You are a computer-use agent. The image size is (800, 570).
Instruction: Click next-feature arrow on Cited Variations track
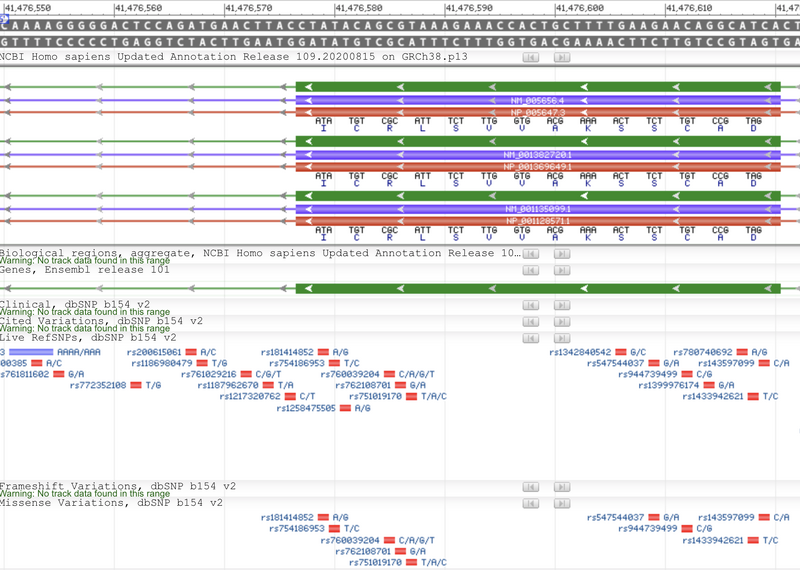click(561, 322)
